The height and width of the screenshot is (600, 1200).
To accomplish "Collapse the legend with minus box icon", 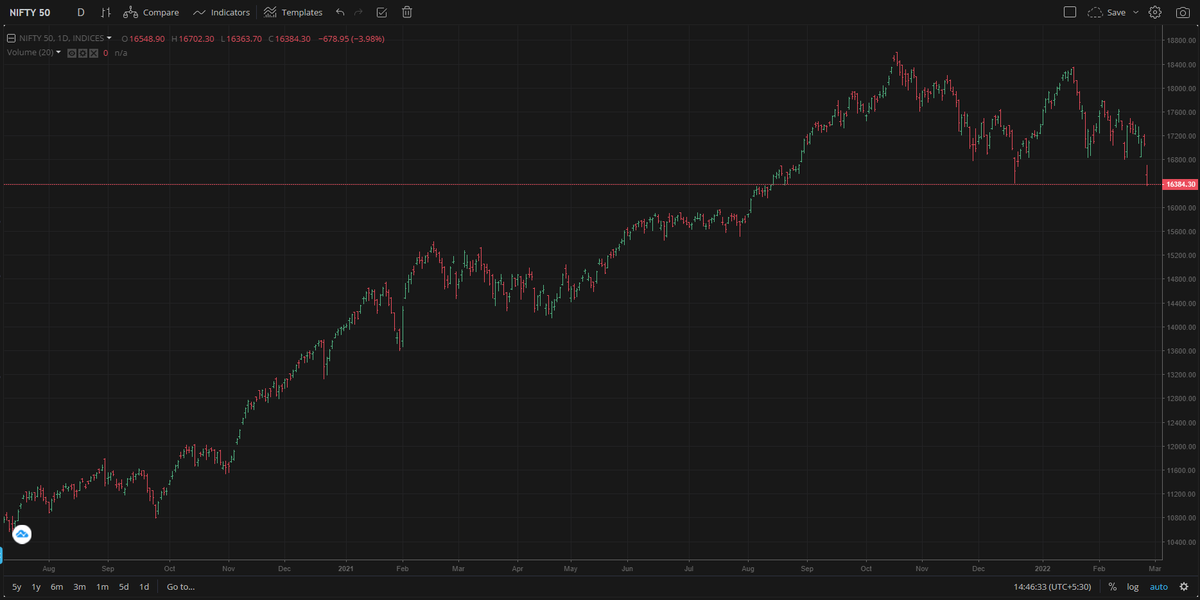I will coord(11,38).
